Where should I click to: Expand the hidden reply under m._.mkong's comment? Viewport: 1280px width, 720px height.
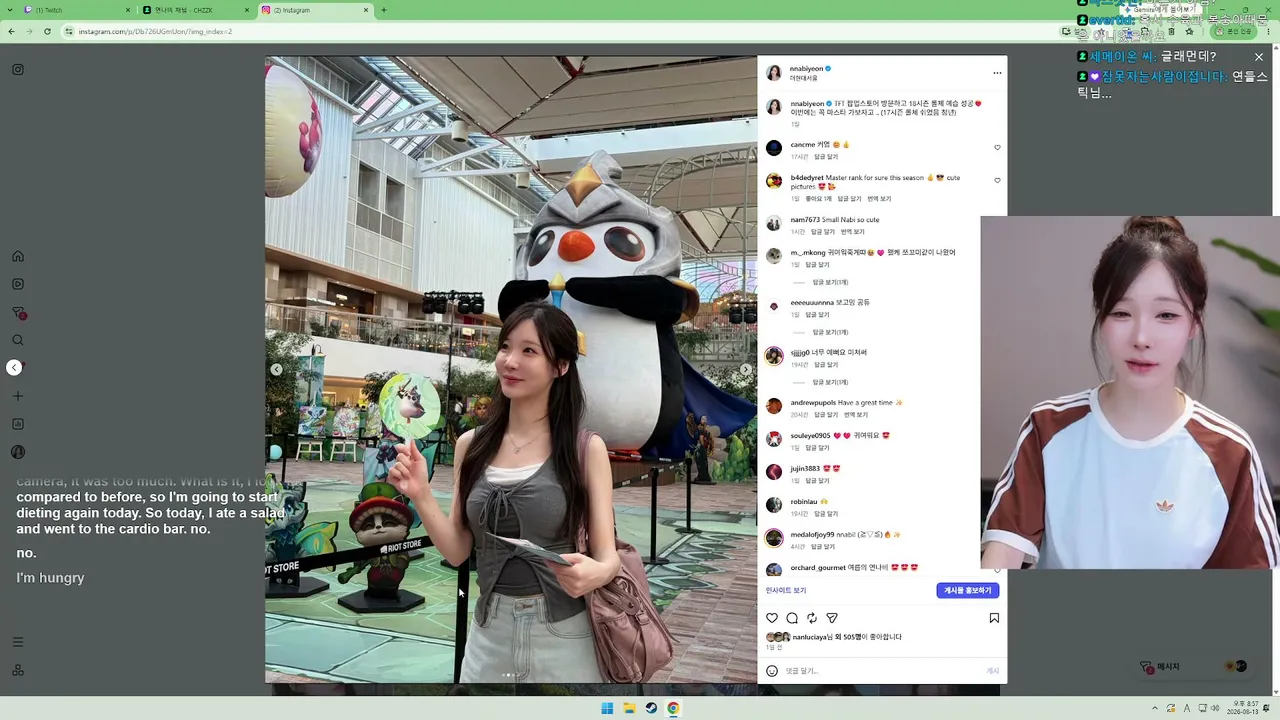830,282
